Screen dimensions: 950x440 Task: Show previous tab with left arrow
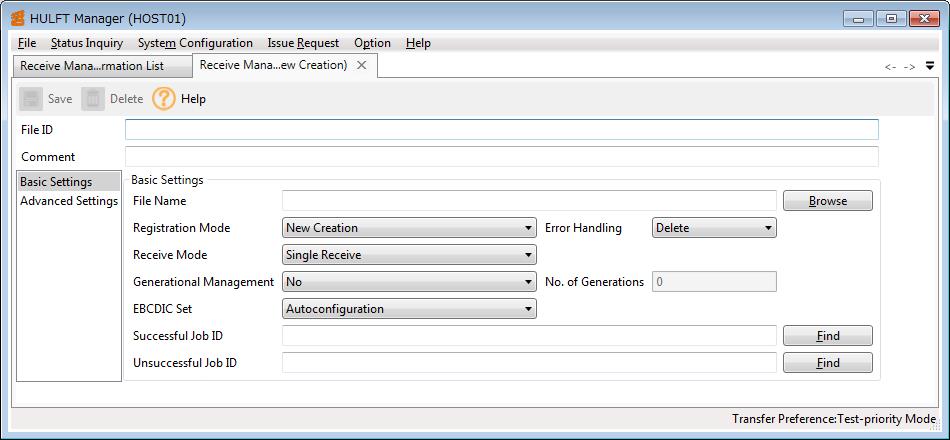(890, 67)
